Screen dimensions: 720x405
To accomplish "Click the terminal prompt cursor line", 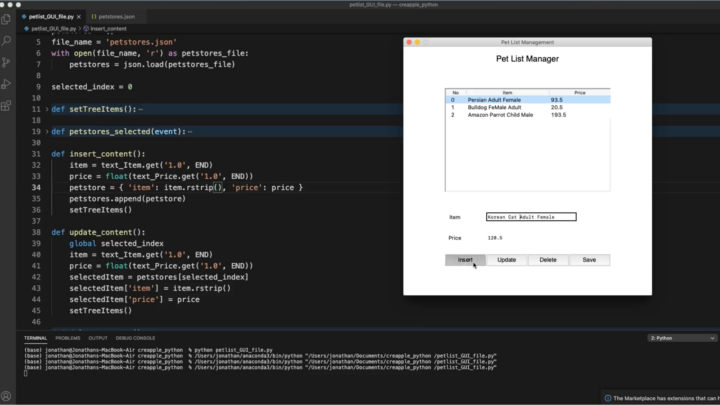I will [26, 373].
